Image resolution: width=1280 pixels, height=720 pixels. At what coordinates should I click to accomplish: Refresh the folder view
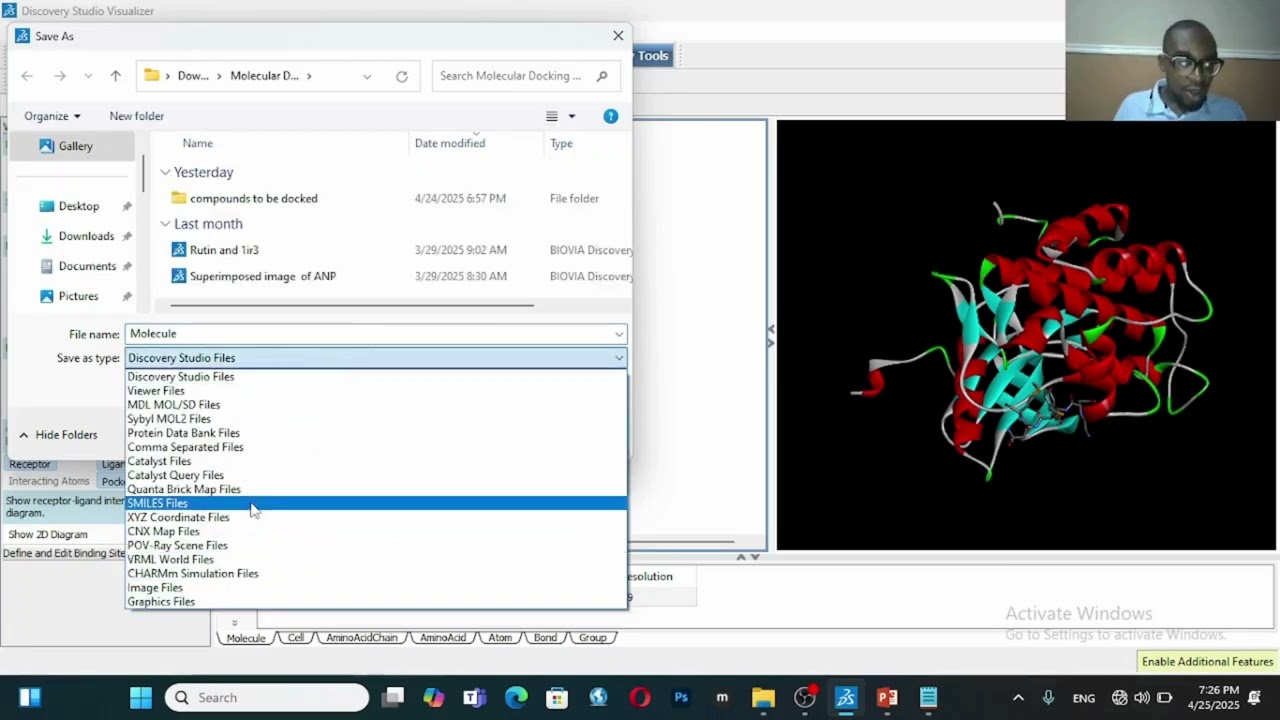click(401, 76)
